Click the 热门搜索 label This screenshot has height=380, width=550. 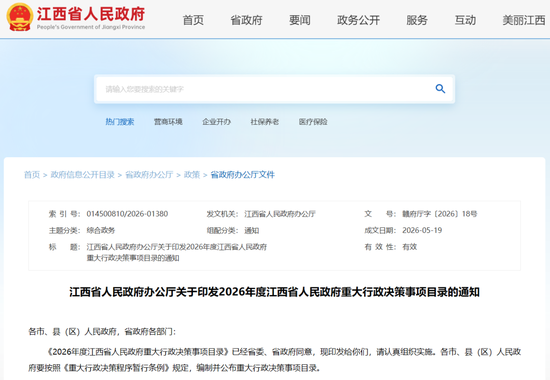coord(120,122)
